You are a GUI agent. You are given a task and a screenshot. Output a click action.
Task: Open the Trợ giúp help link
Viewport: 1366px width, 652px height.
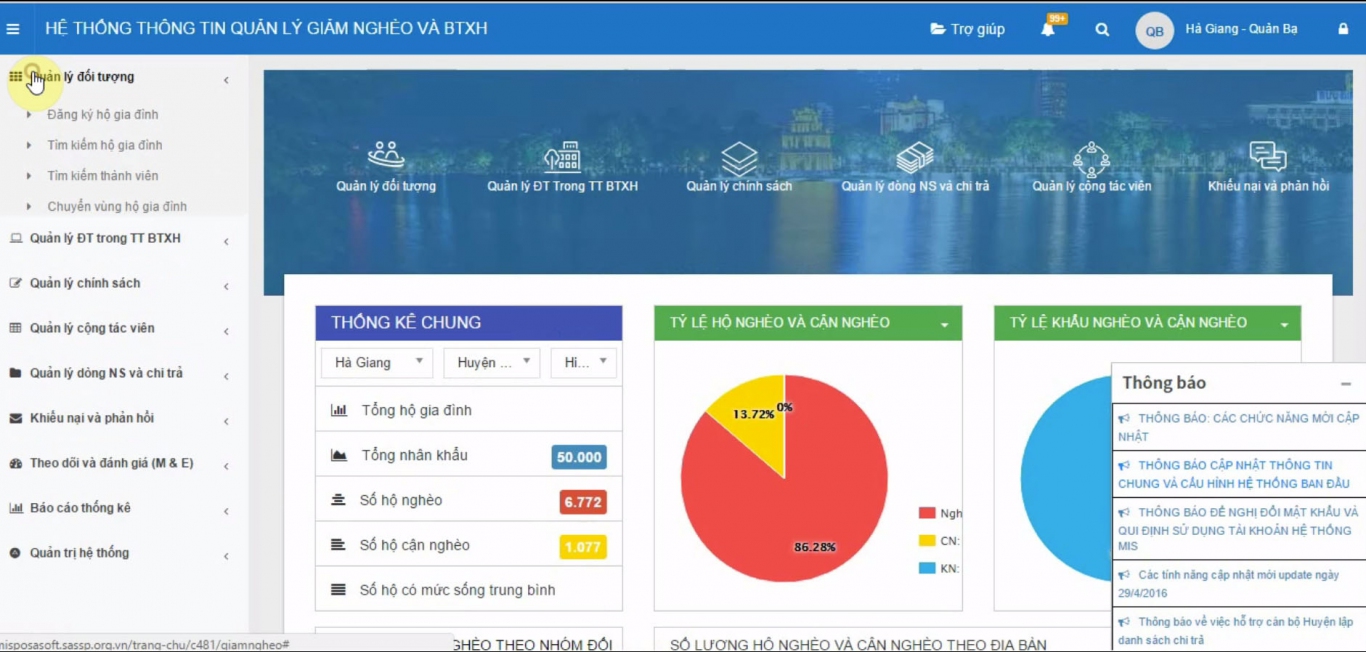[x=967, y=29]
